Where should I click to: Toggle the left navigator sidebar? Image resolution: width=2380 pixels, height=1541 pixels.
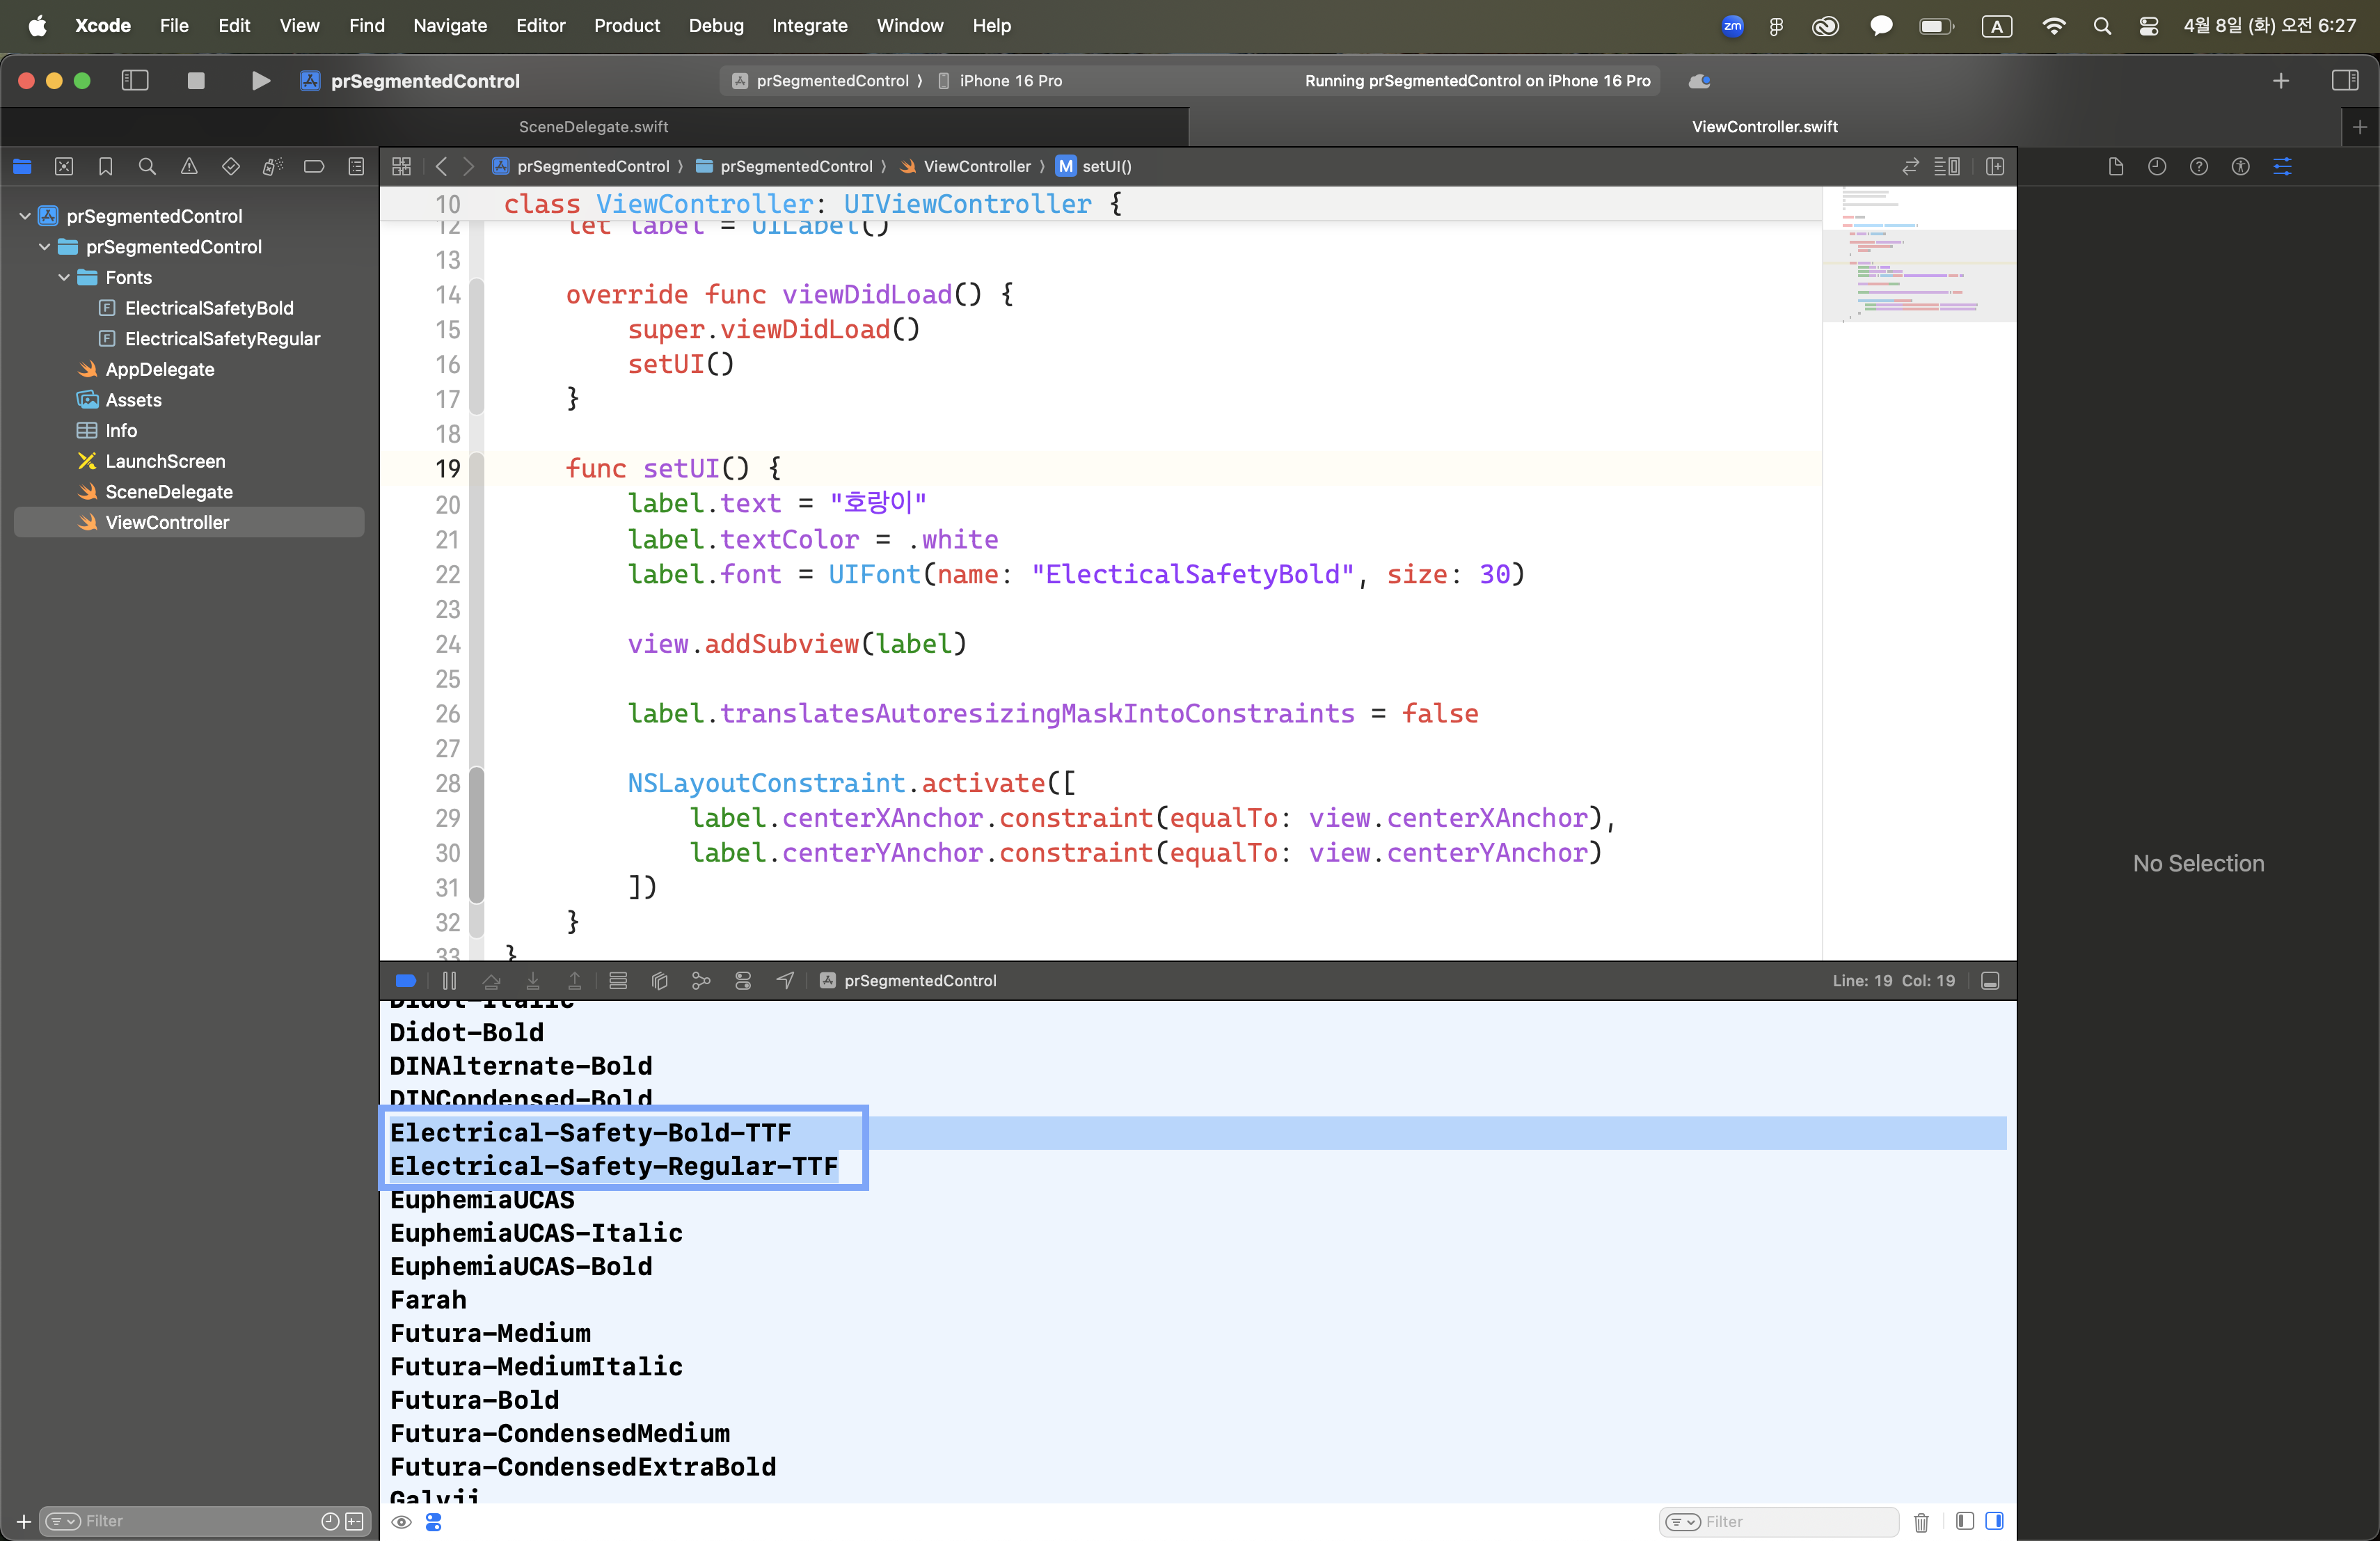click(x=135, y=80)
